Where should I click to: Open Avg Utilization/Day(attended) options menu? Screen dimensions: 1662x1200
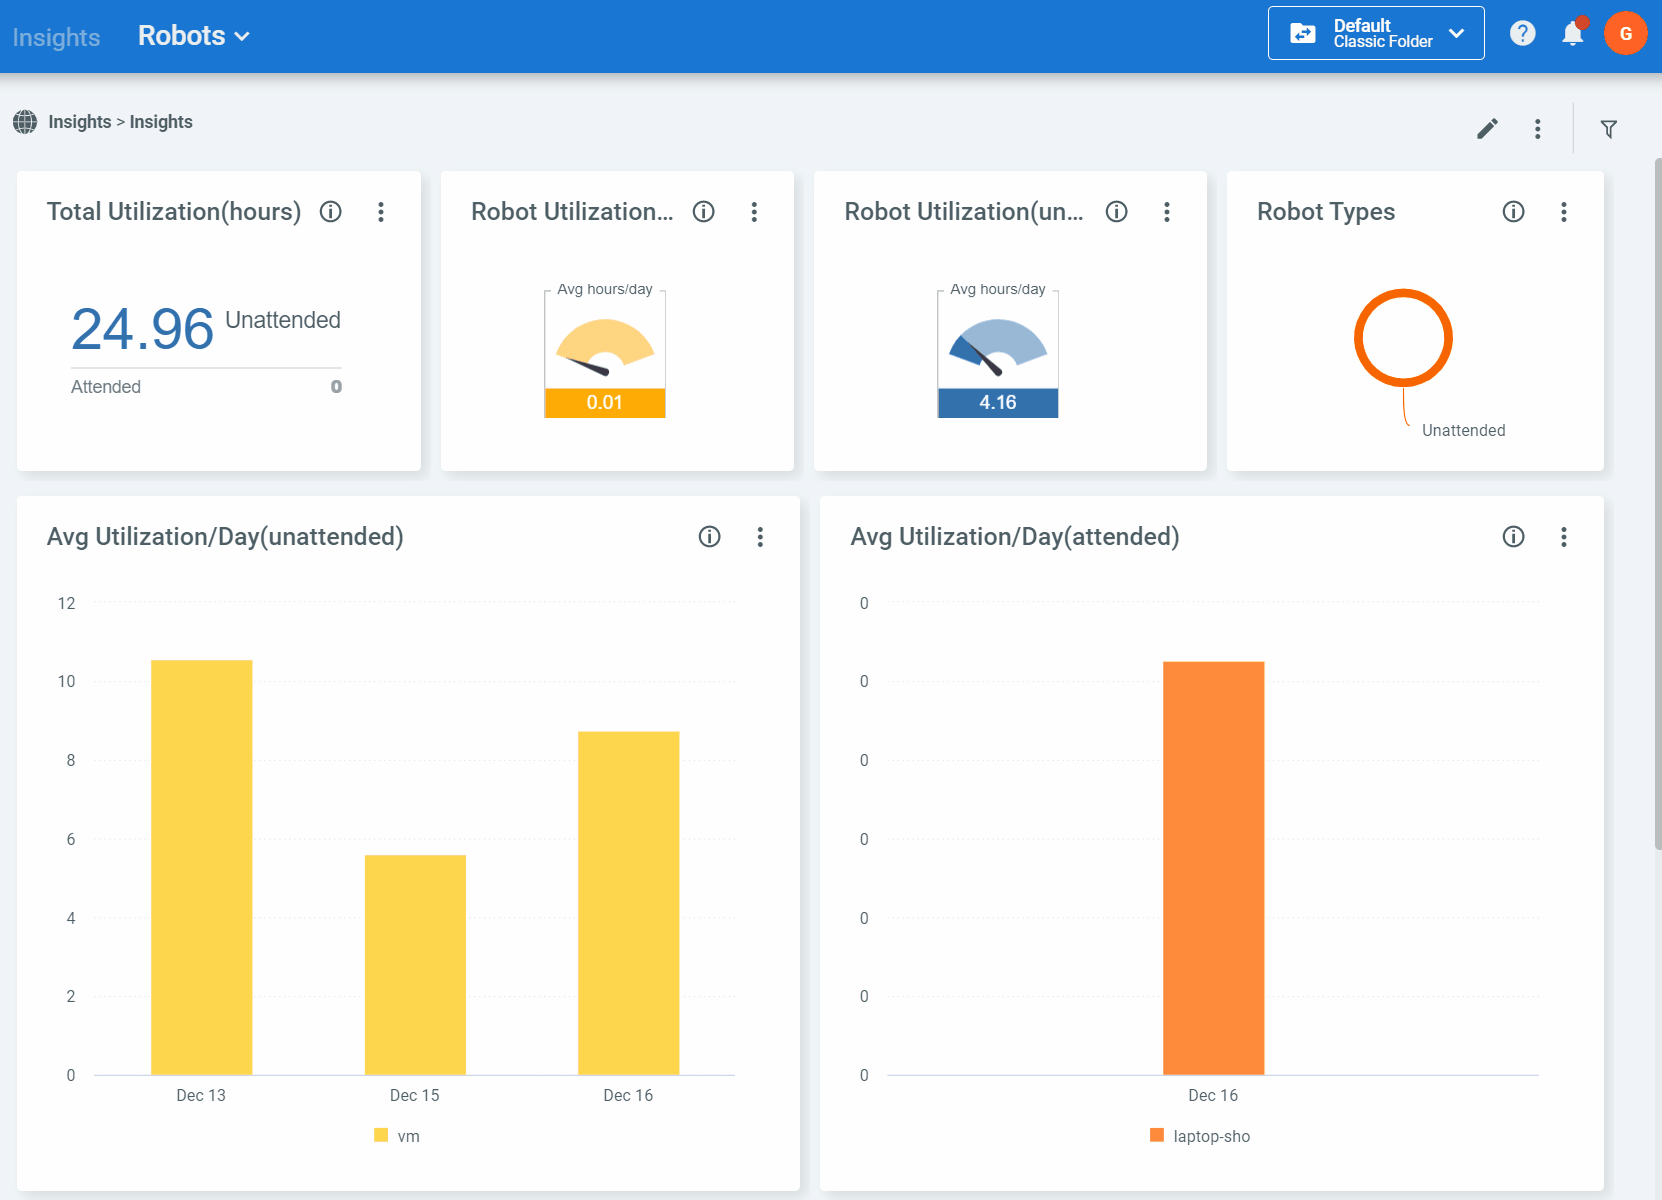tap(1564, 537)
